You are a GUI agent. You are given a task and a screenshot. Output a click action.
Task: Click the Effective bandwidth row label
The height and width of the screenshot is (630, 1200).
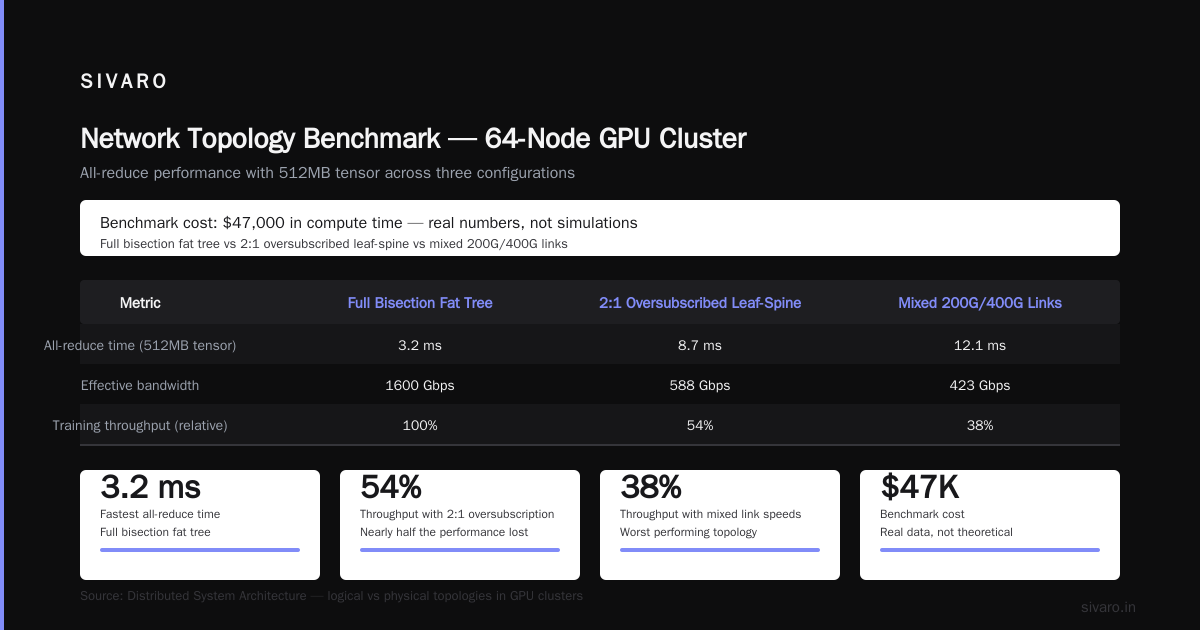[140, 385]
